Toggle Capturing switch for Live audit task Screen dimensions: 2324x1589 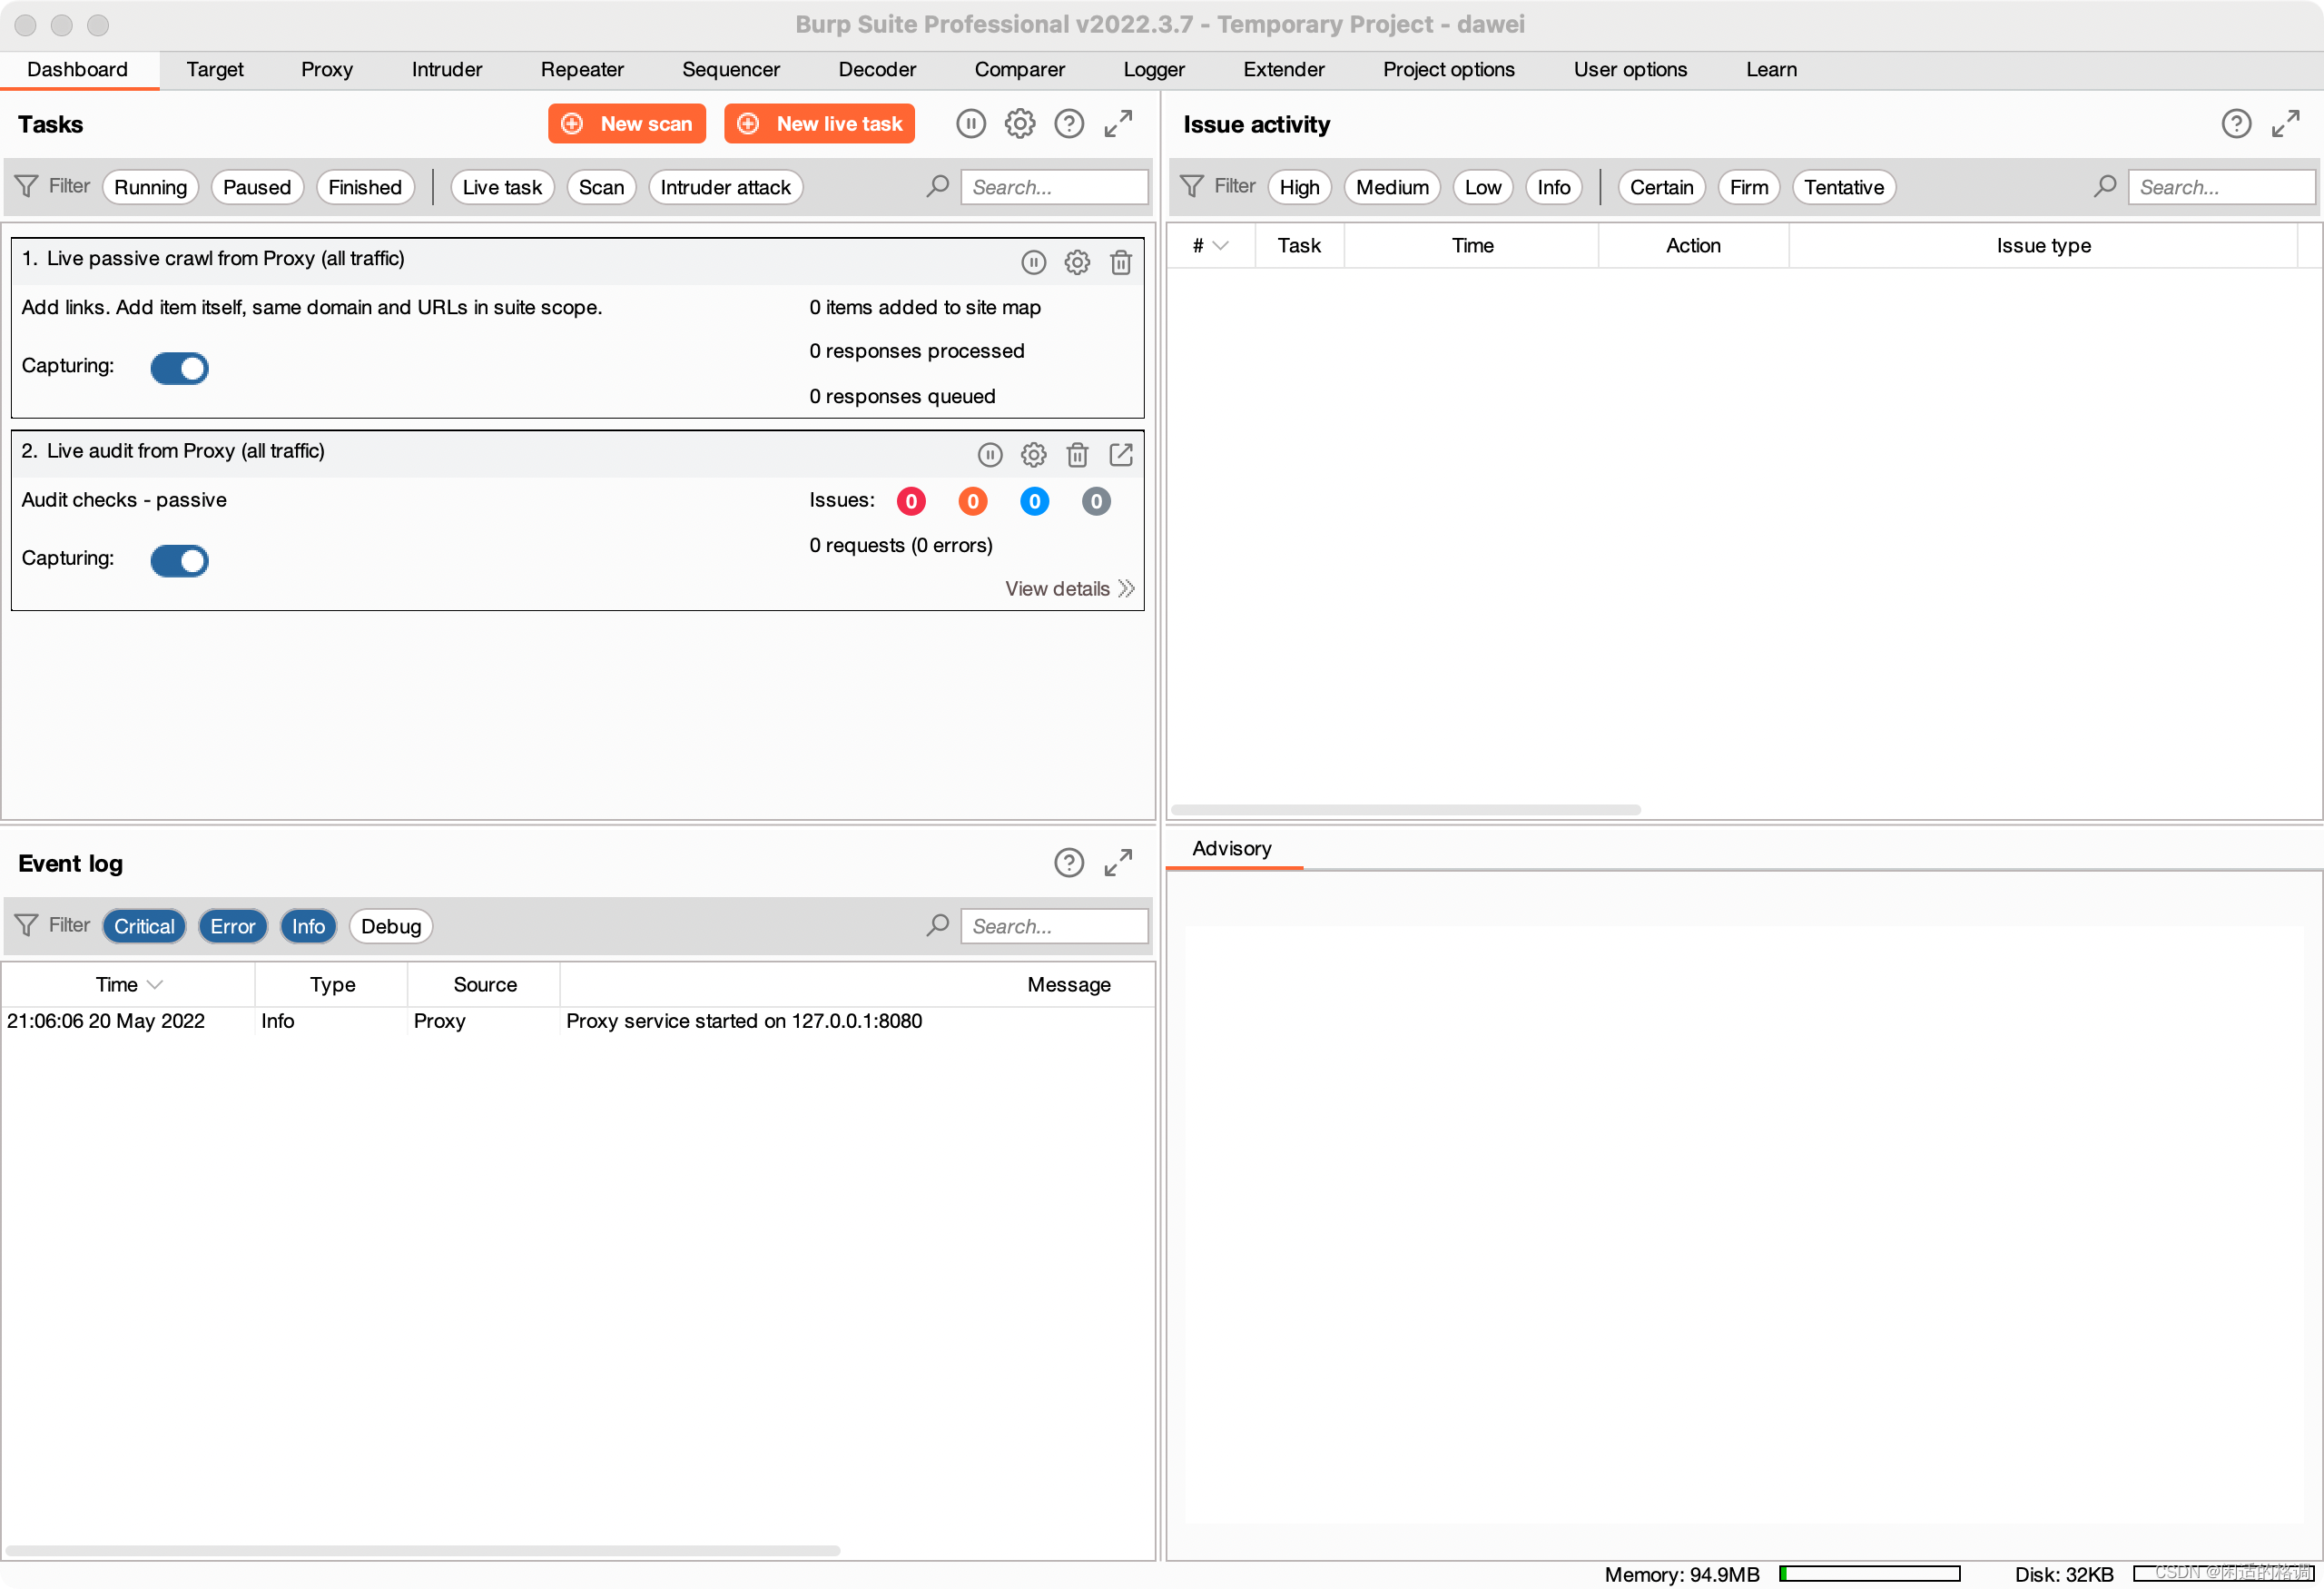coord(179,561)
